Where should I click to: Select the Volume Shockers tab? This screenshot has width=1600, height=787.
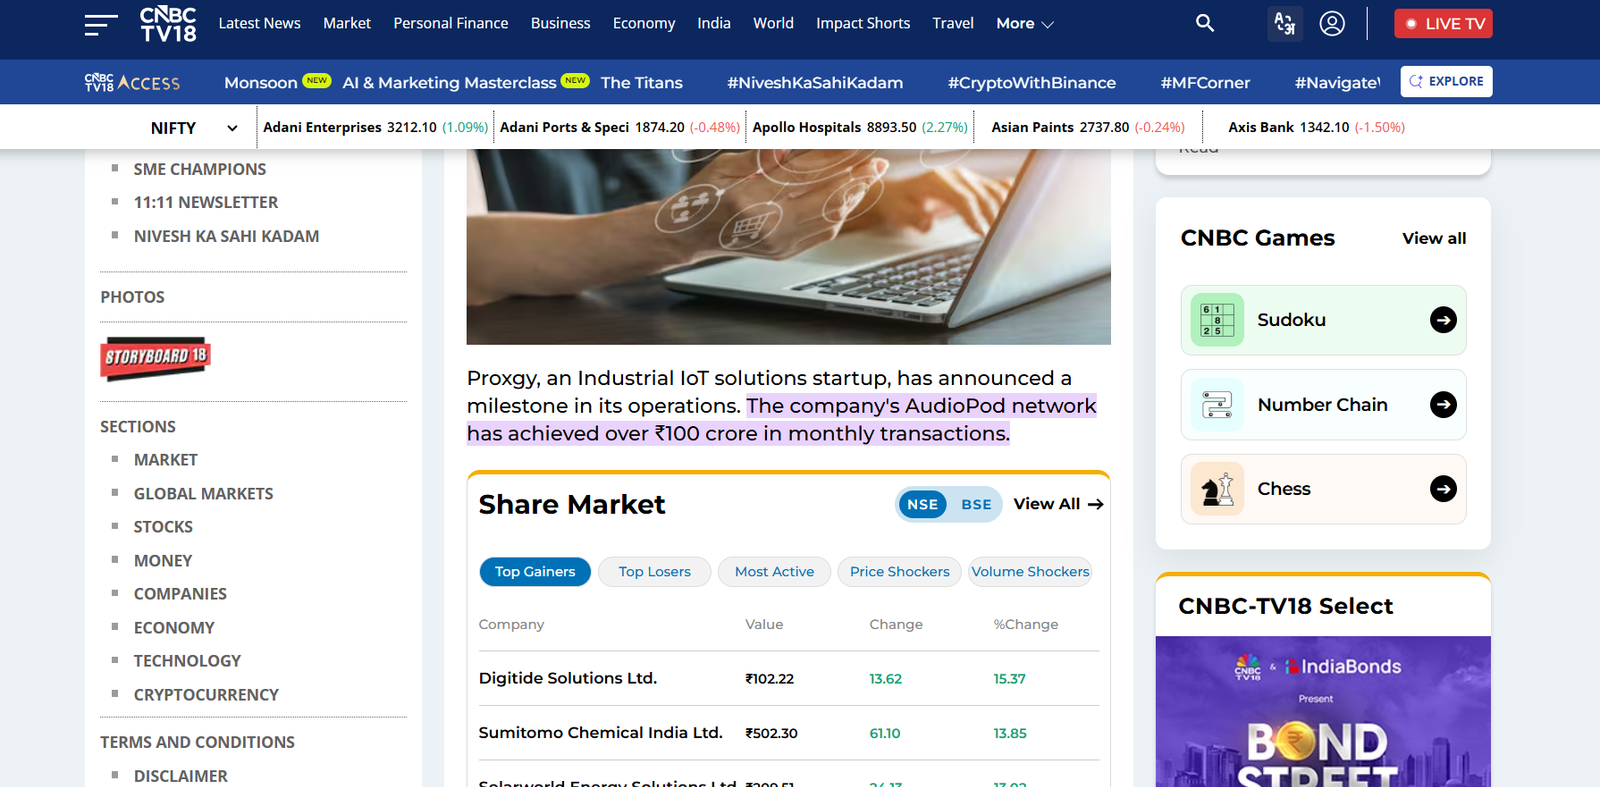pyautogui.click(x=1030, y=572)
